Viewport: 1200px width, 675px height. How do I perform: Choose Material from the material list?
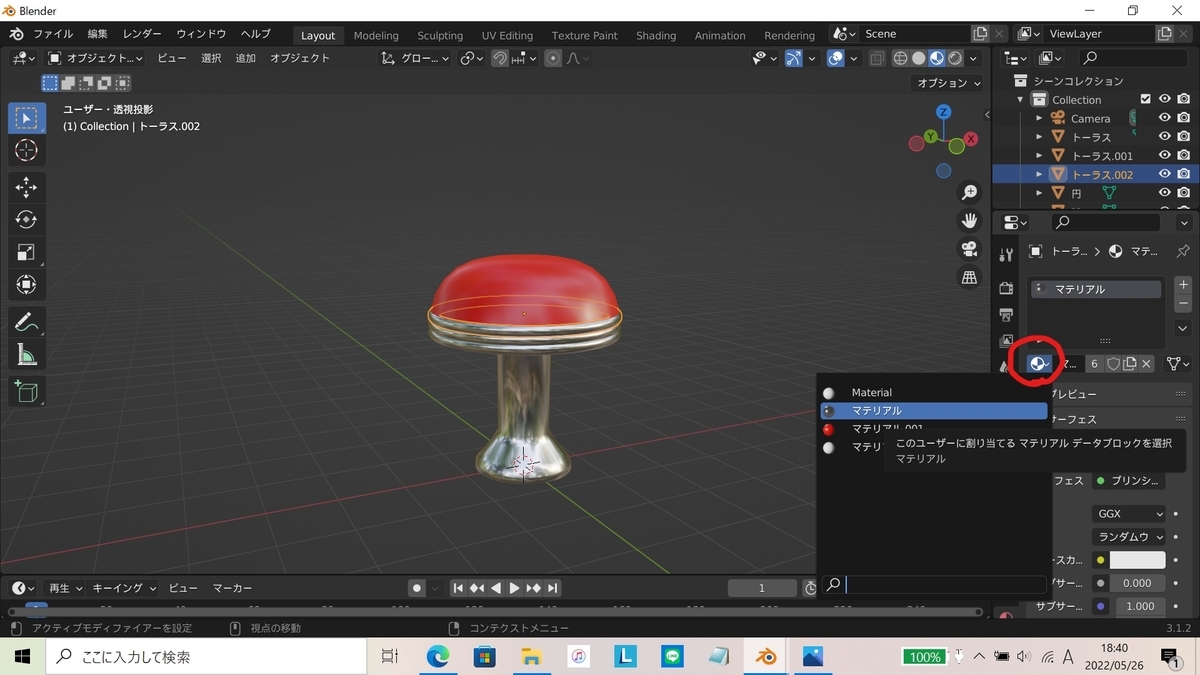[871, 393]
